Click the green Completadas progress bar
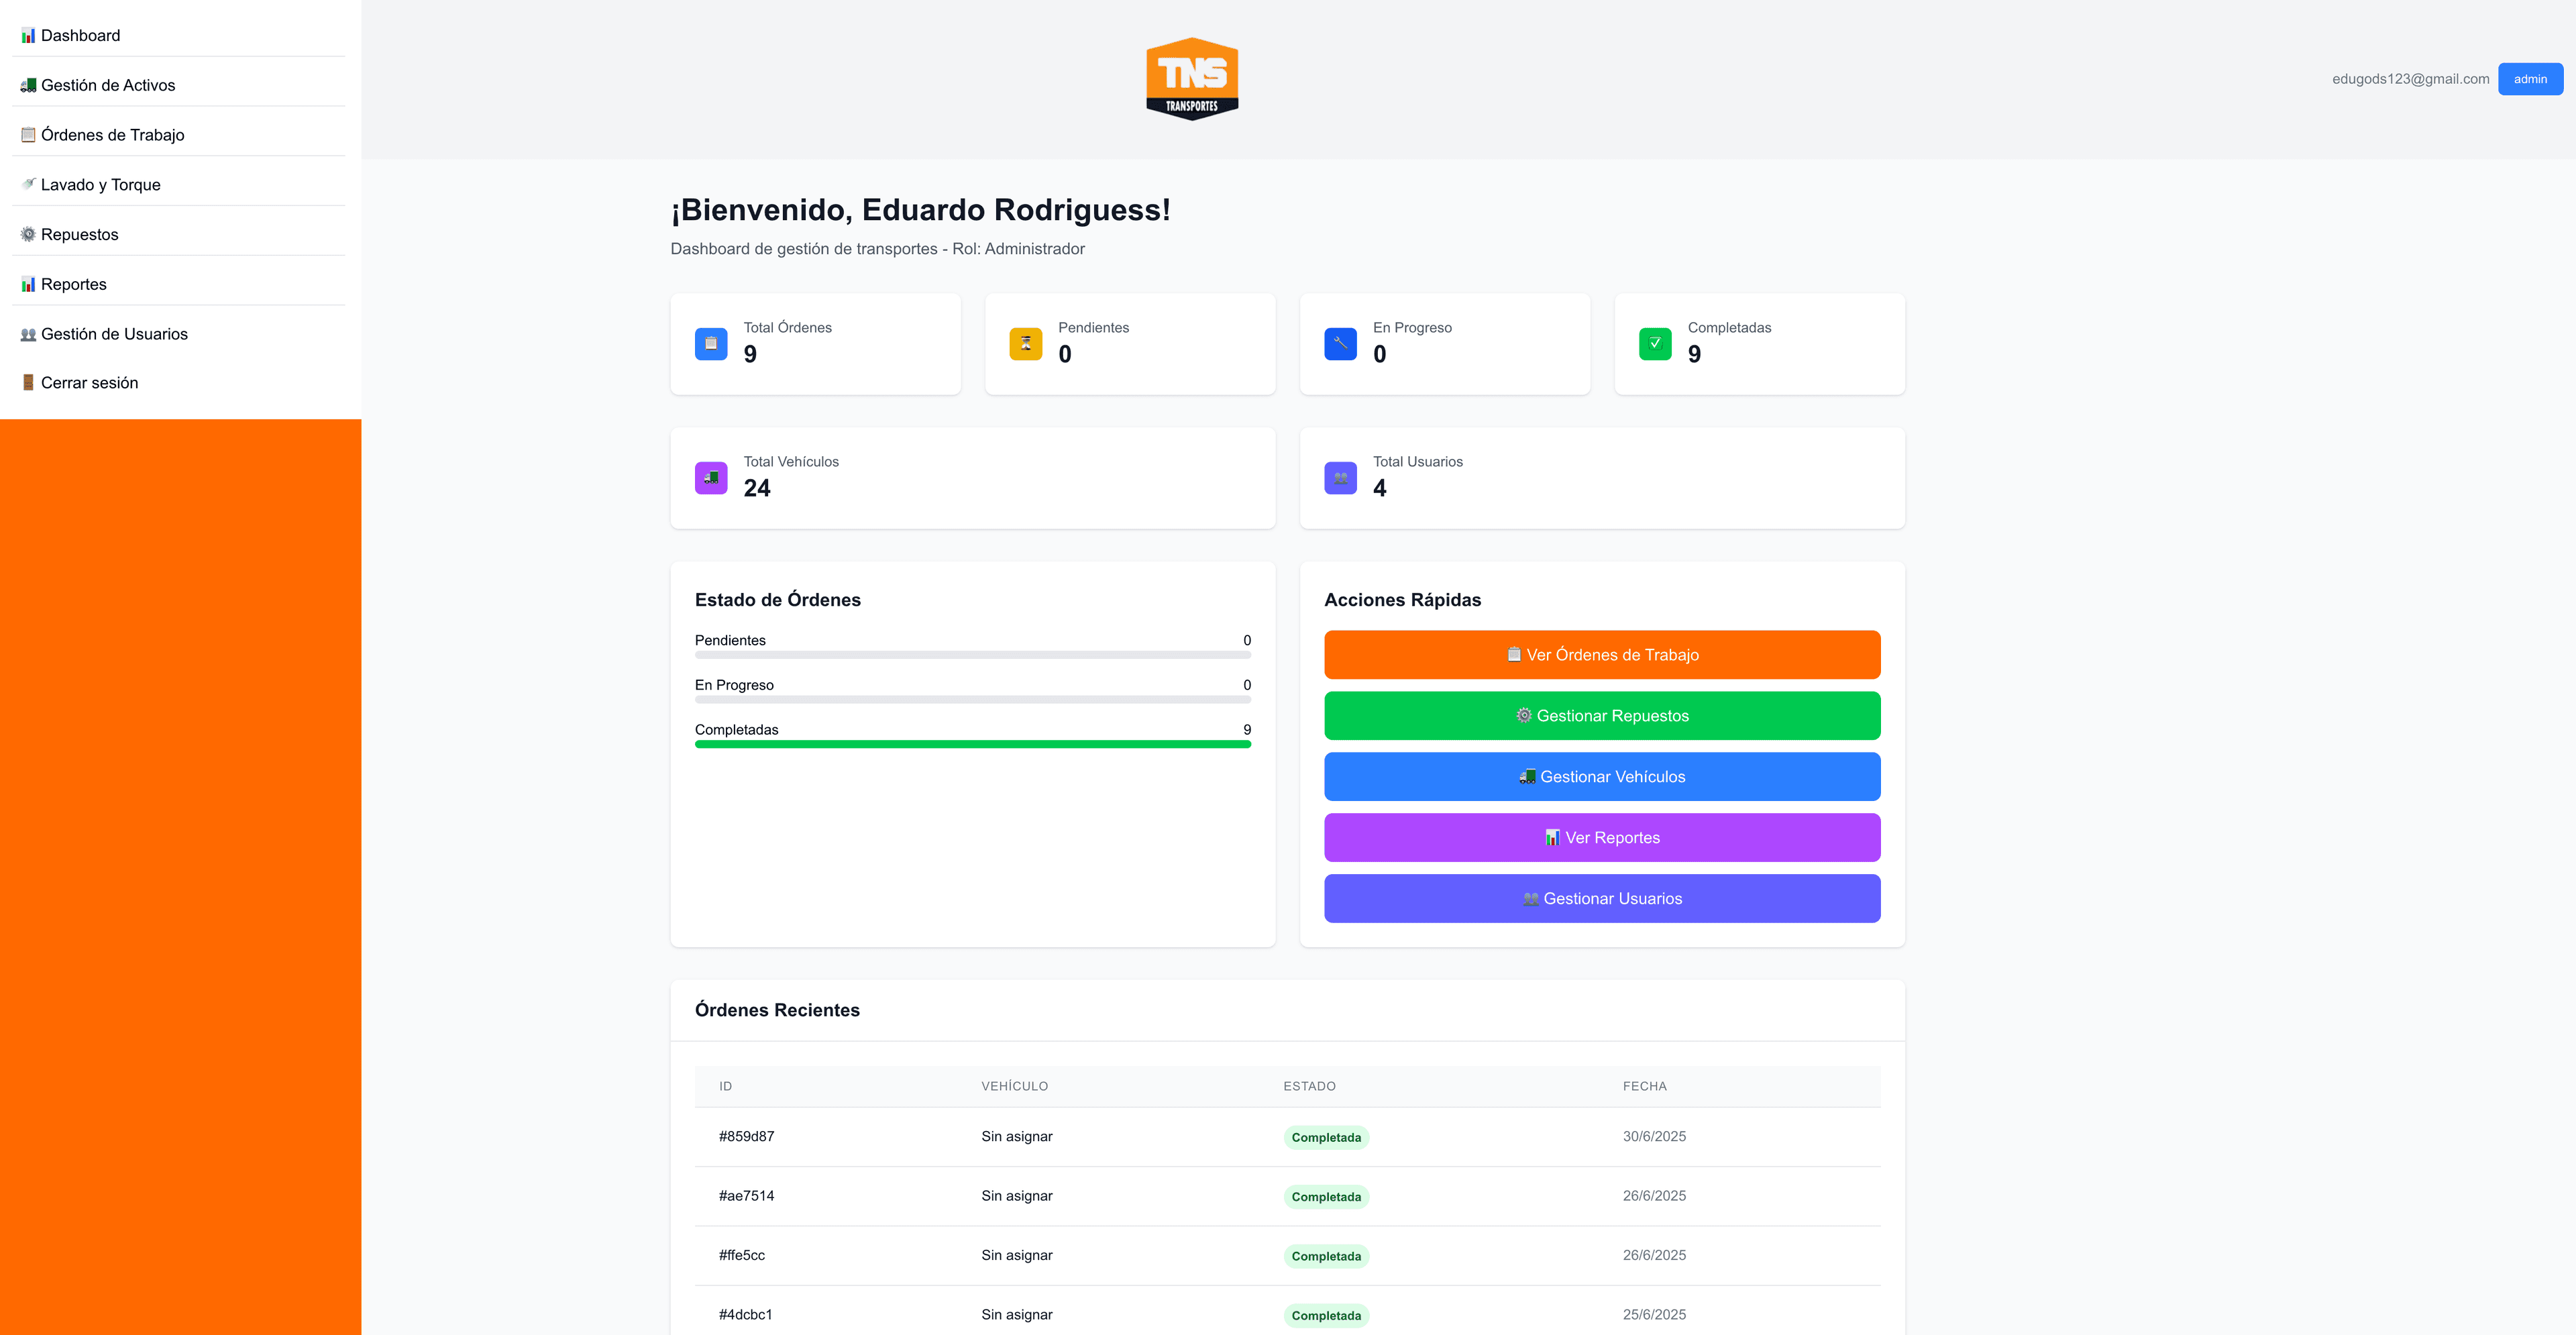Viewport: 2576px width, 1335px height. 972,744
